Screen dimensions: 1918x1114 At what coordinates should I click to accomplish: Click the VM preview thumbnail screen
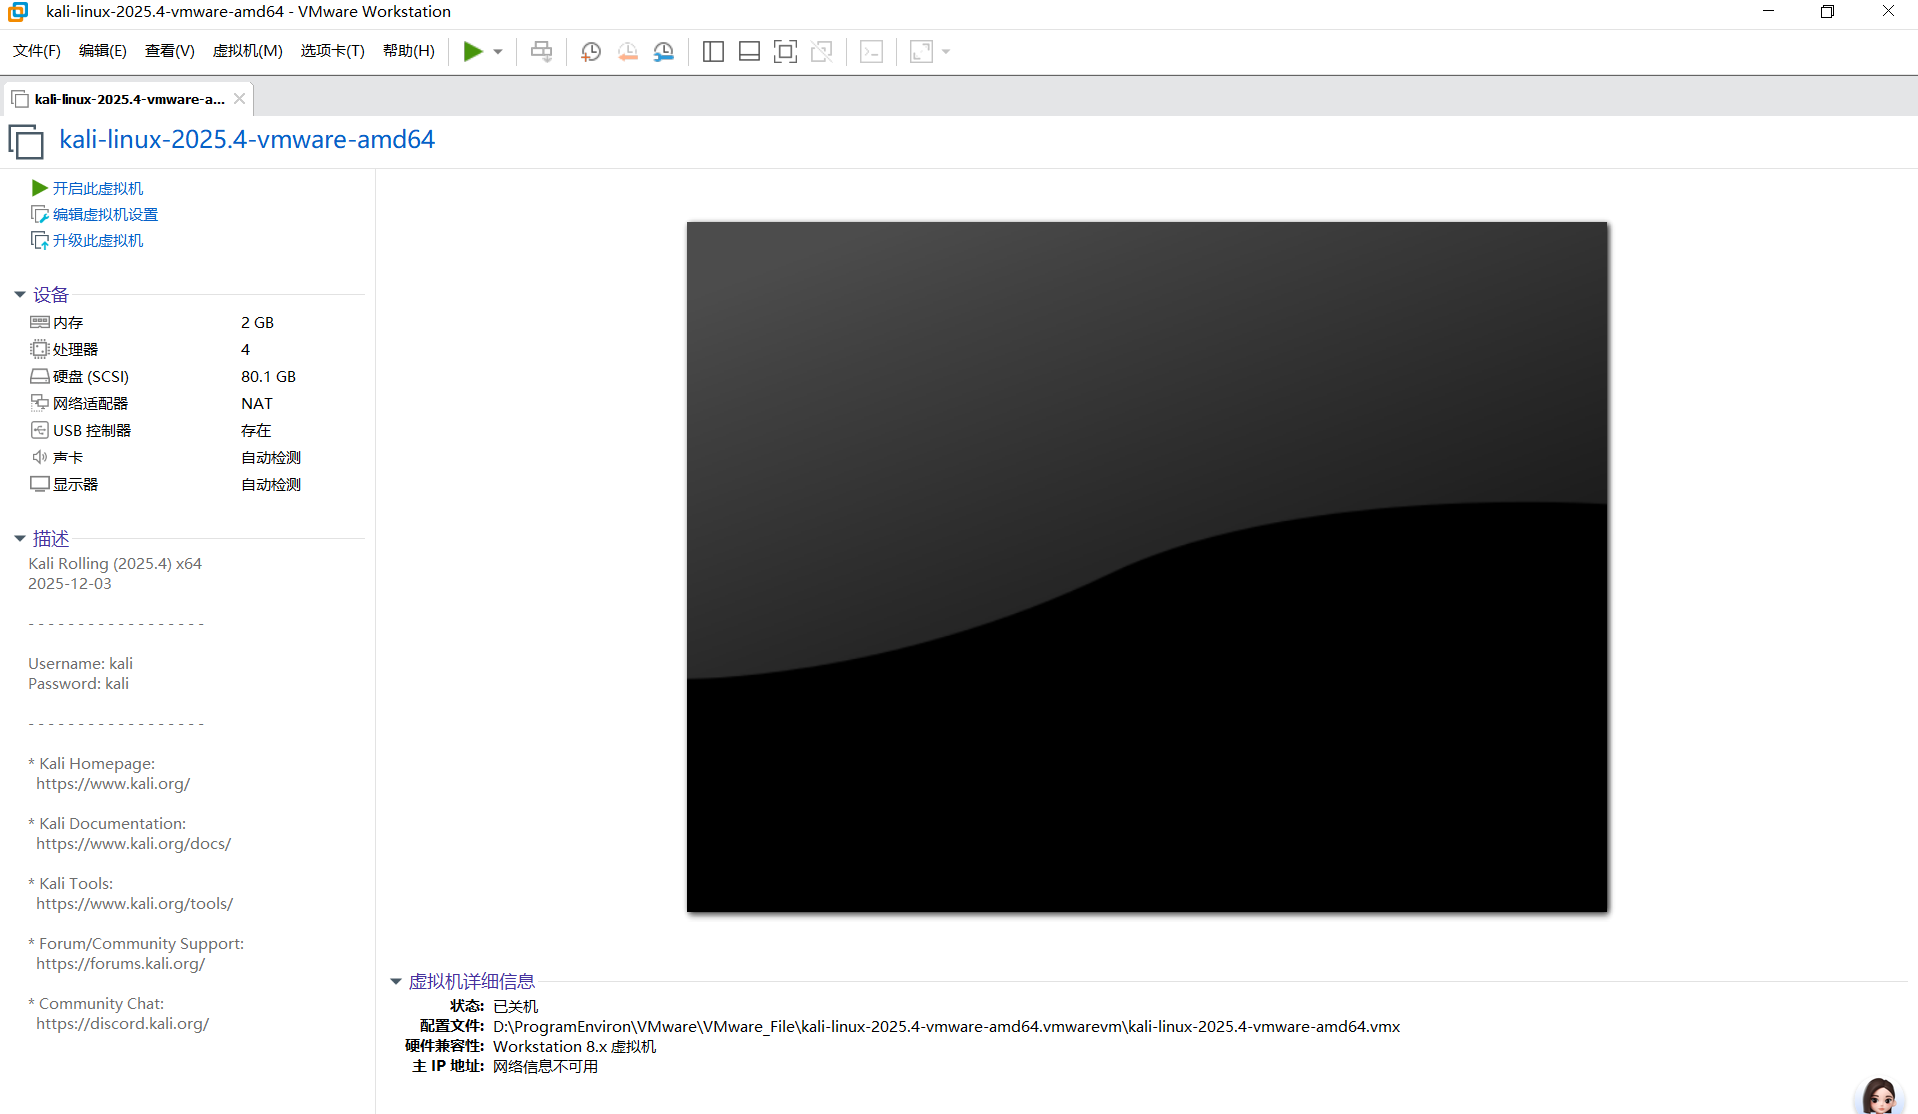[1146, 567]
